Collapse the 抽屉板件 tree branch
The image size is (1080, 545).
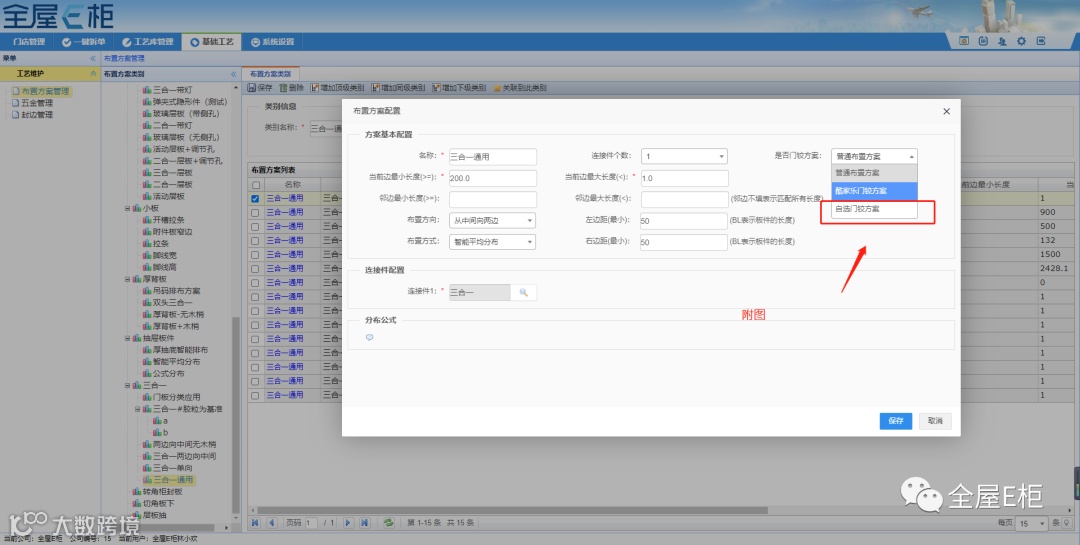127,338
